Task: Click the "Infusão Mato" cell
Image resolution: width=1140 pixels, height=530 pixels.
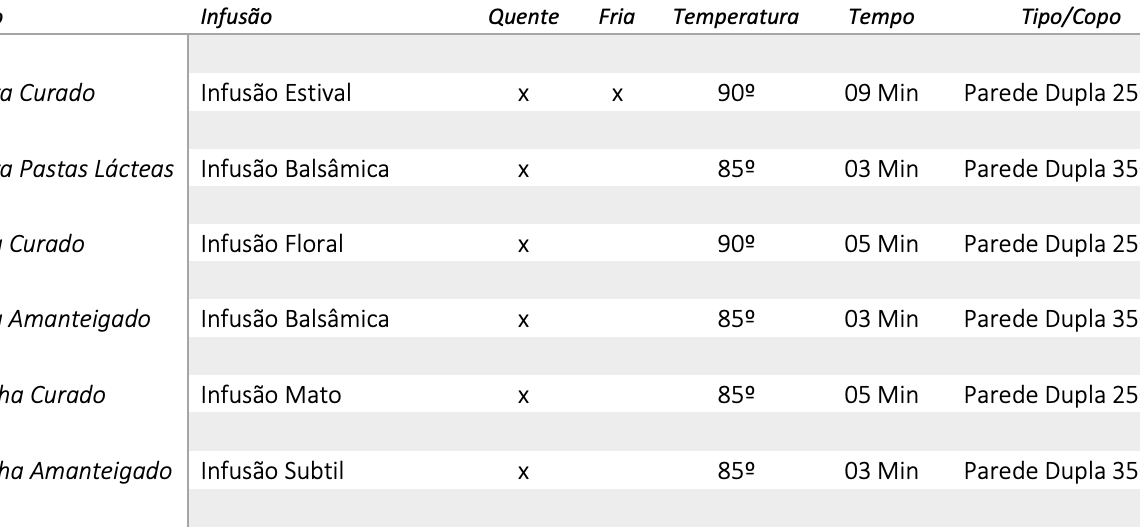Action: point(271,395)
